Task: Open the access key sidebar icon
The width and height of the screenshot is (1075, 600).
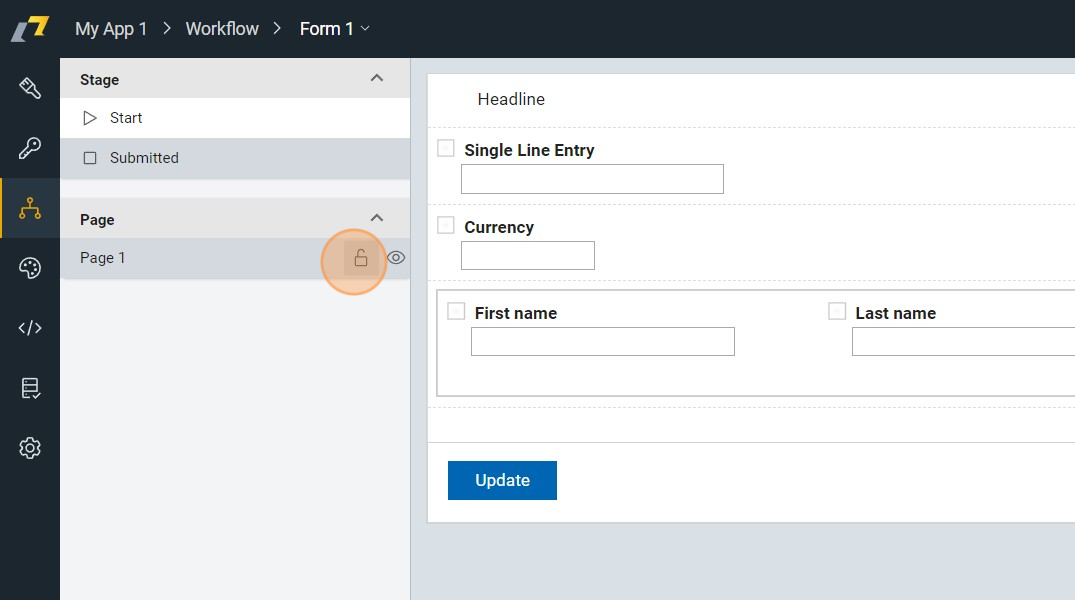Action: point(30,148)
